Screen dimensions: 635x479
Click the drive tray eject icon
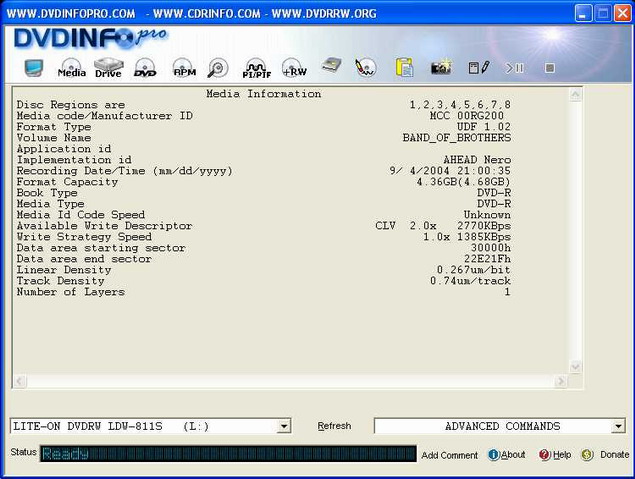331,66
